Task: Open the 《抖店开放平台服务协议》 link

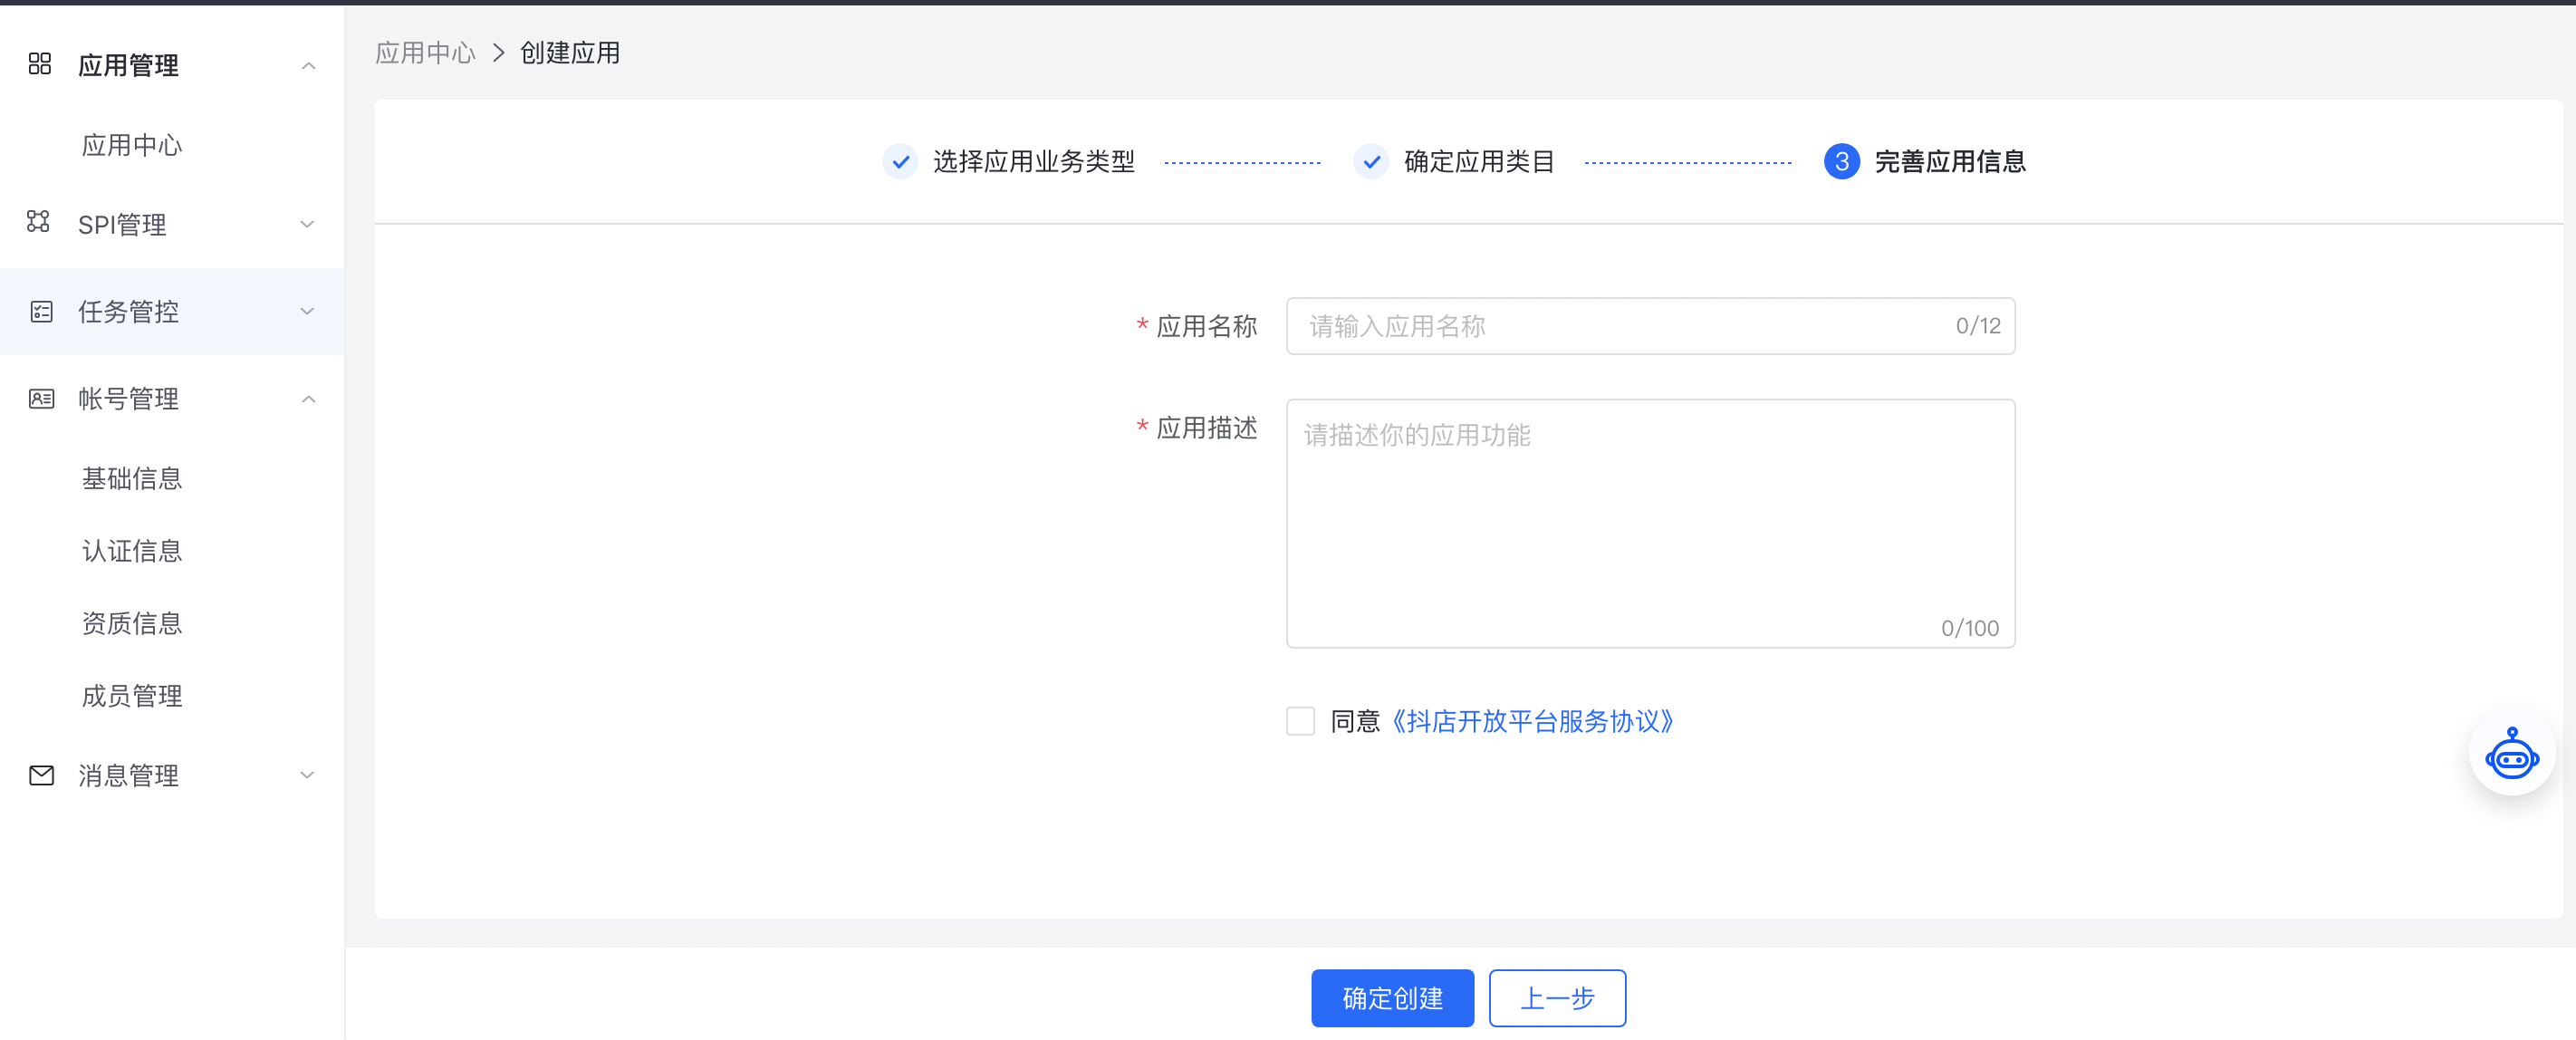Action: point(1532,721)
